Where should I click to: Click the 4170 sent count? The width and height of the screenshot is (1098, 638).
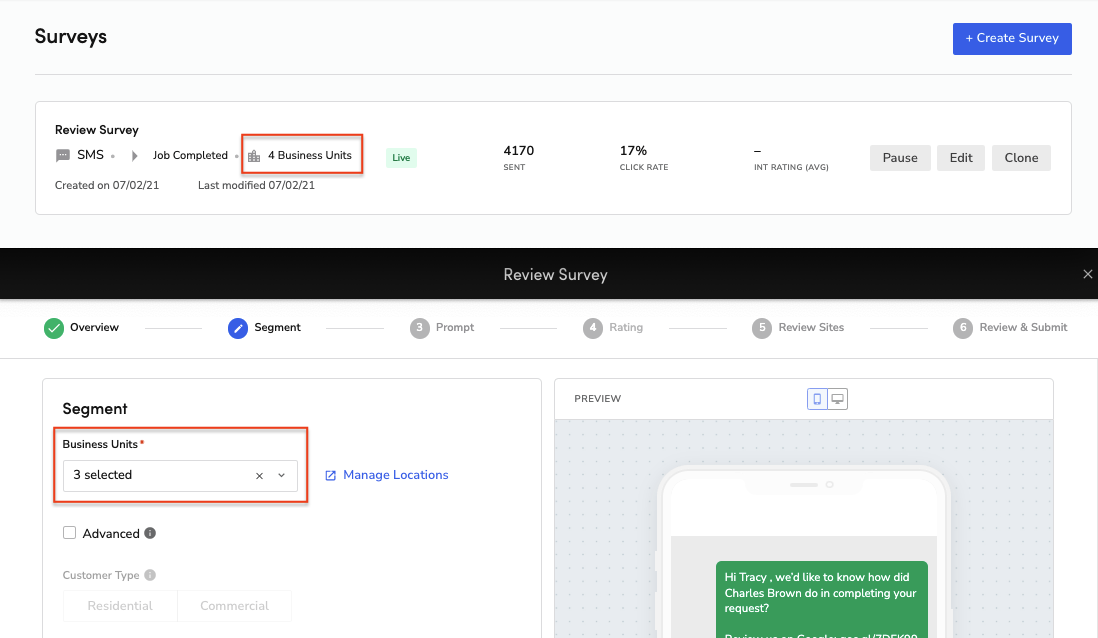click(x=519, y=151)
